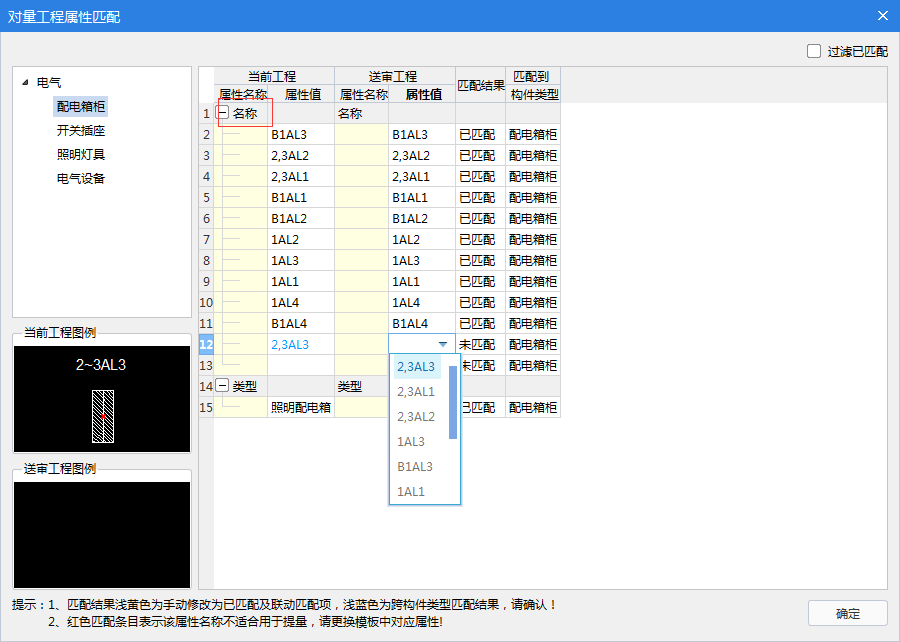Collapse the 电气 tree node
This screenshot has width=900, height=642.
pos(24,83)
